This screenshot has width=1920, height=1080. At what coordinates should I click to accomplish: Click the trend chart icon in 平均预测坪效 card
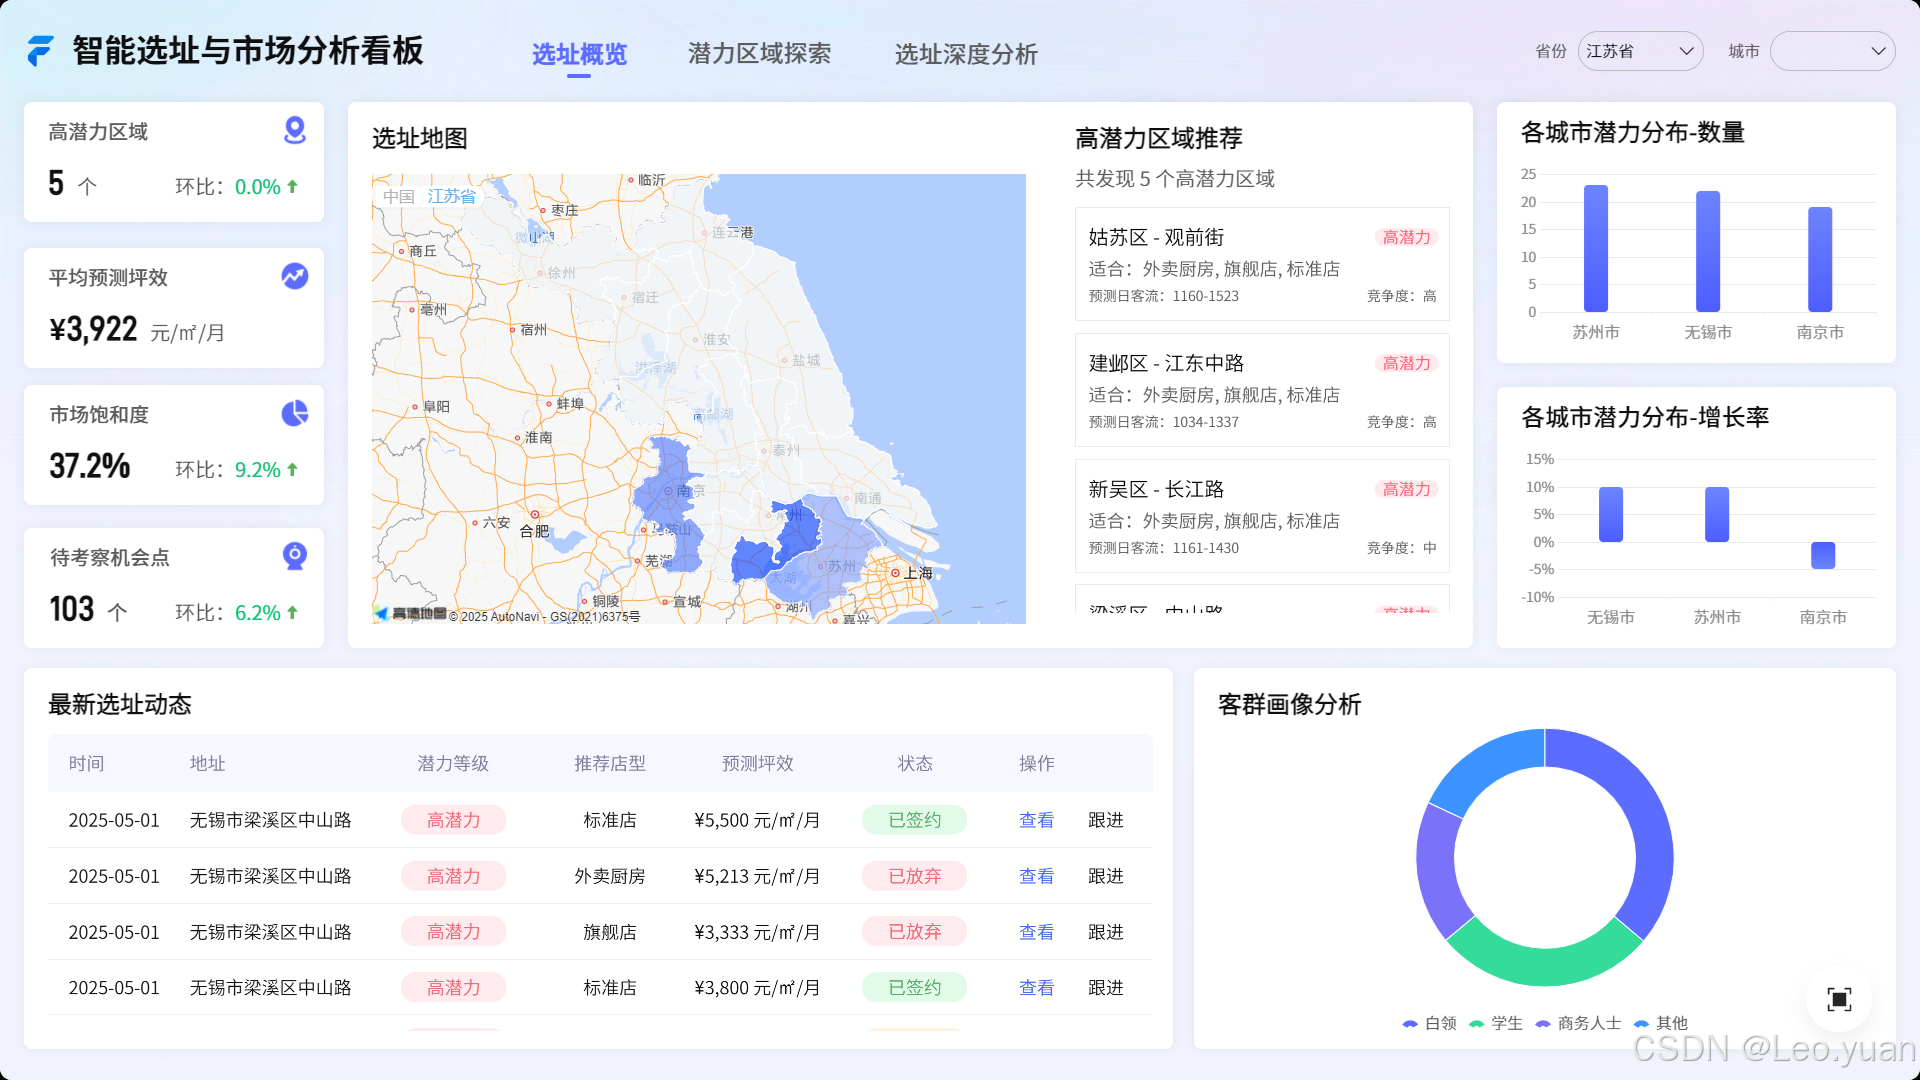tap(295, 276)
